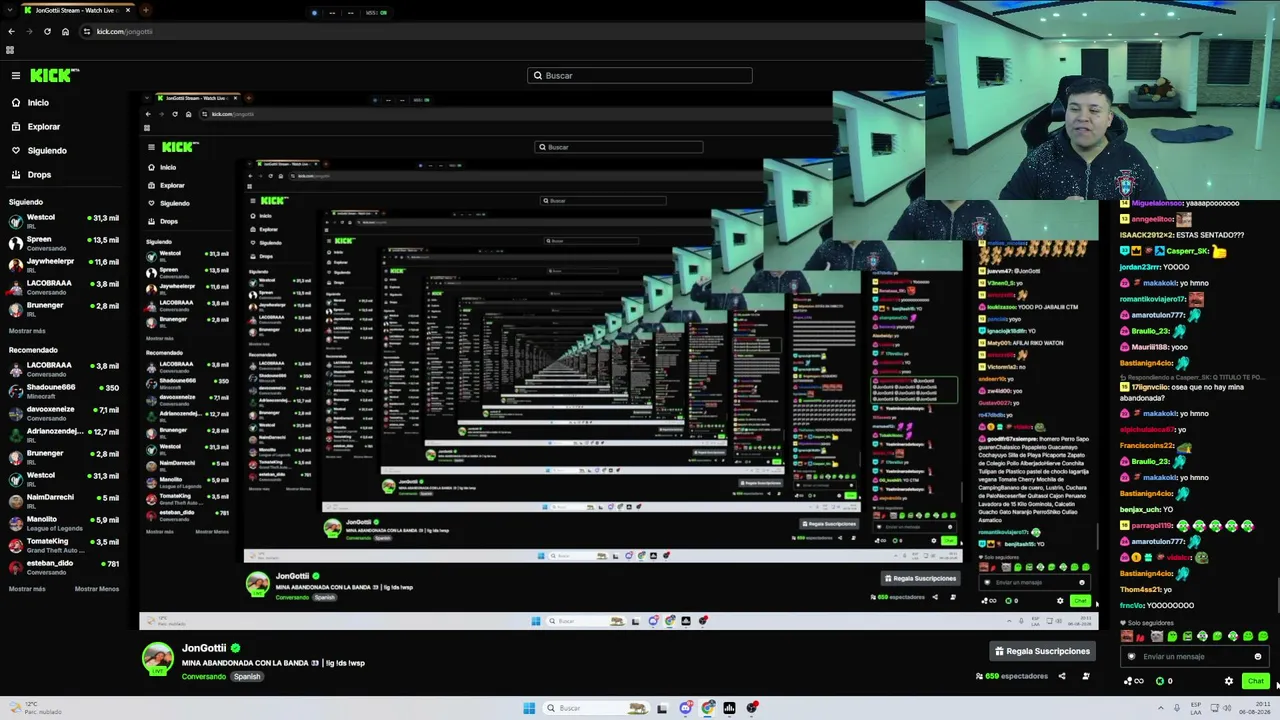Open Jaywheelerpr channel in followed list
Viewport: 1280px width, 720px height.
[x=64, y=265]
